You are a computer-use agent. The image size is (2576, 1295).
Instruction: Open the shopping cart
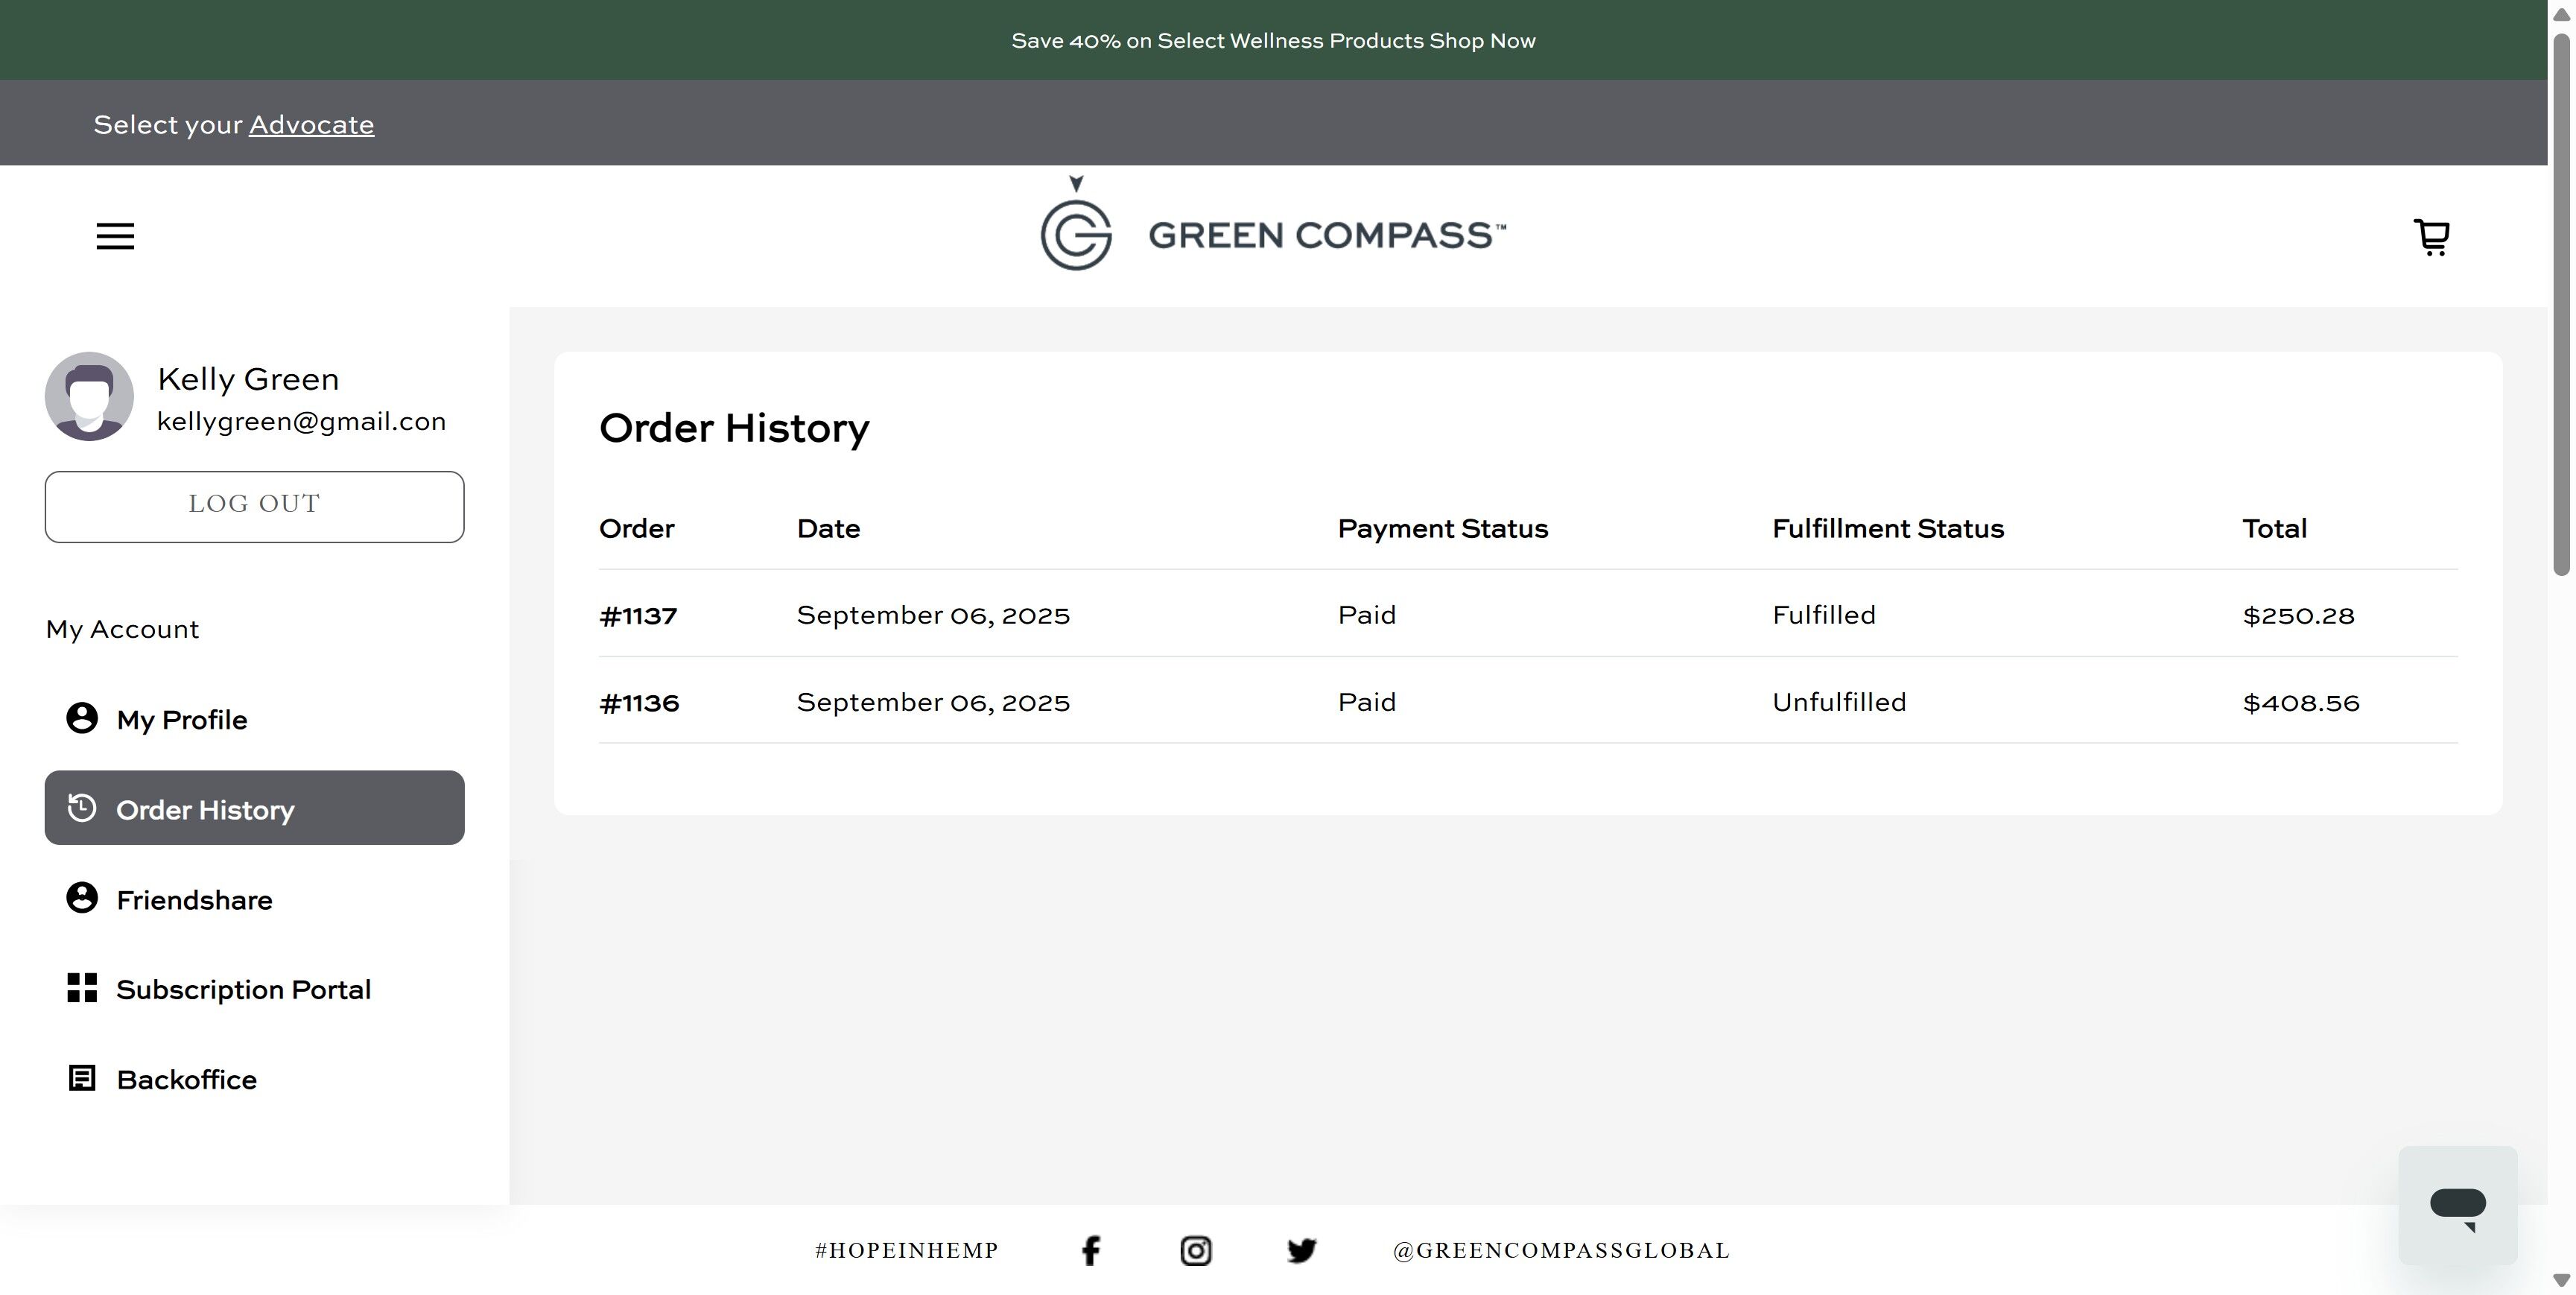[x=2431, y=237]
